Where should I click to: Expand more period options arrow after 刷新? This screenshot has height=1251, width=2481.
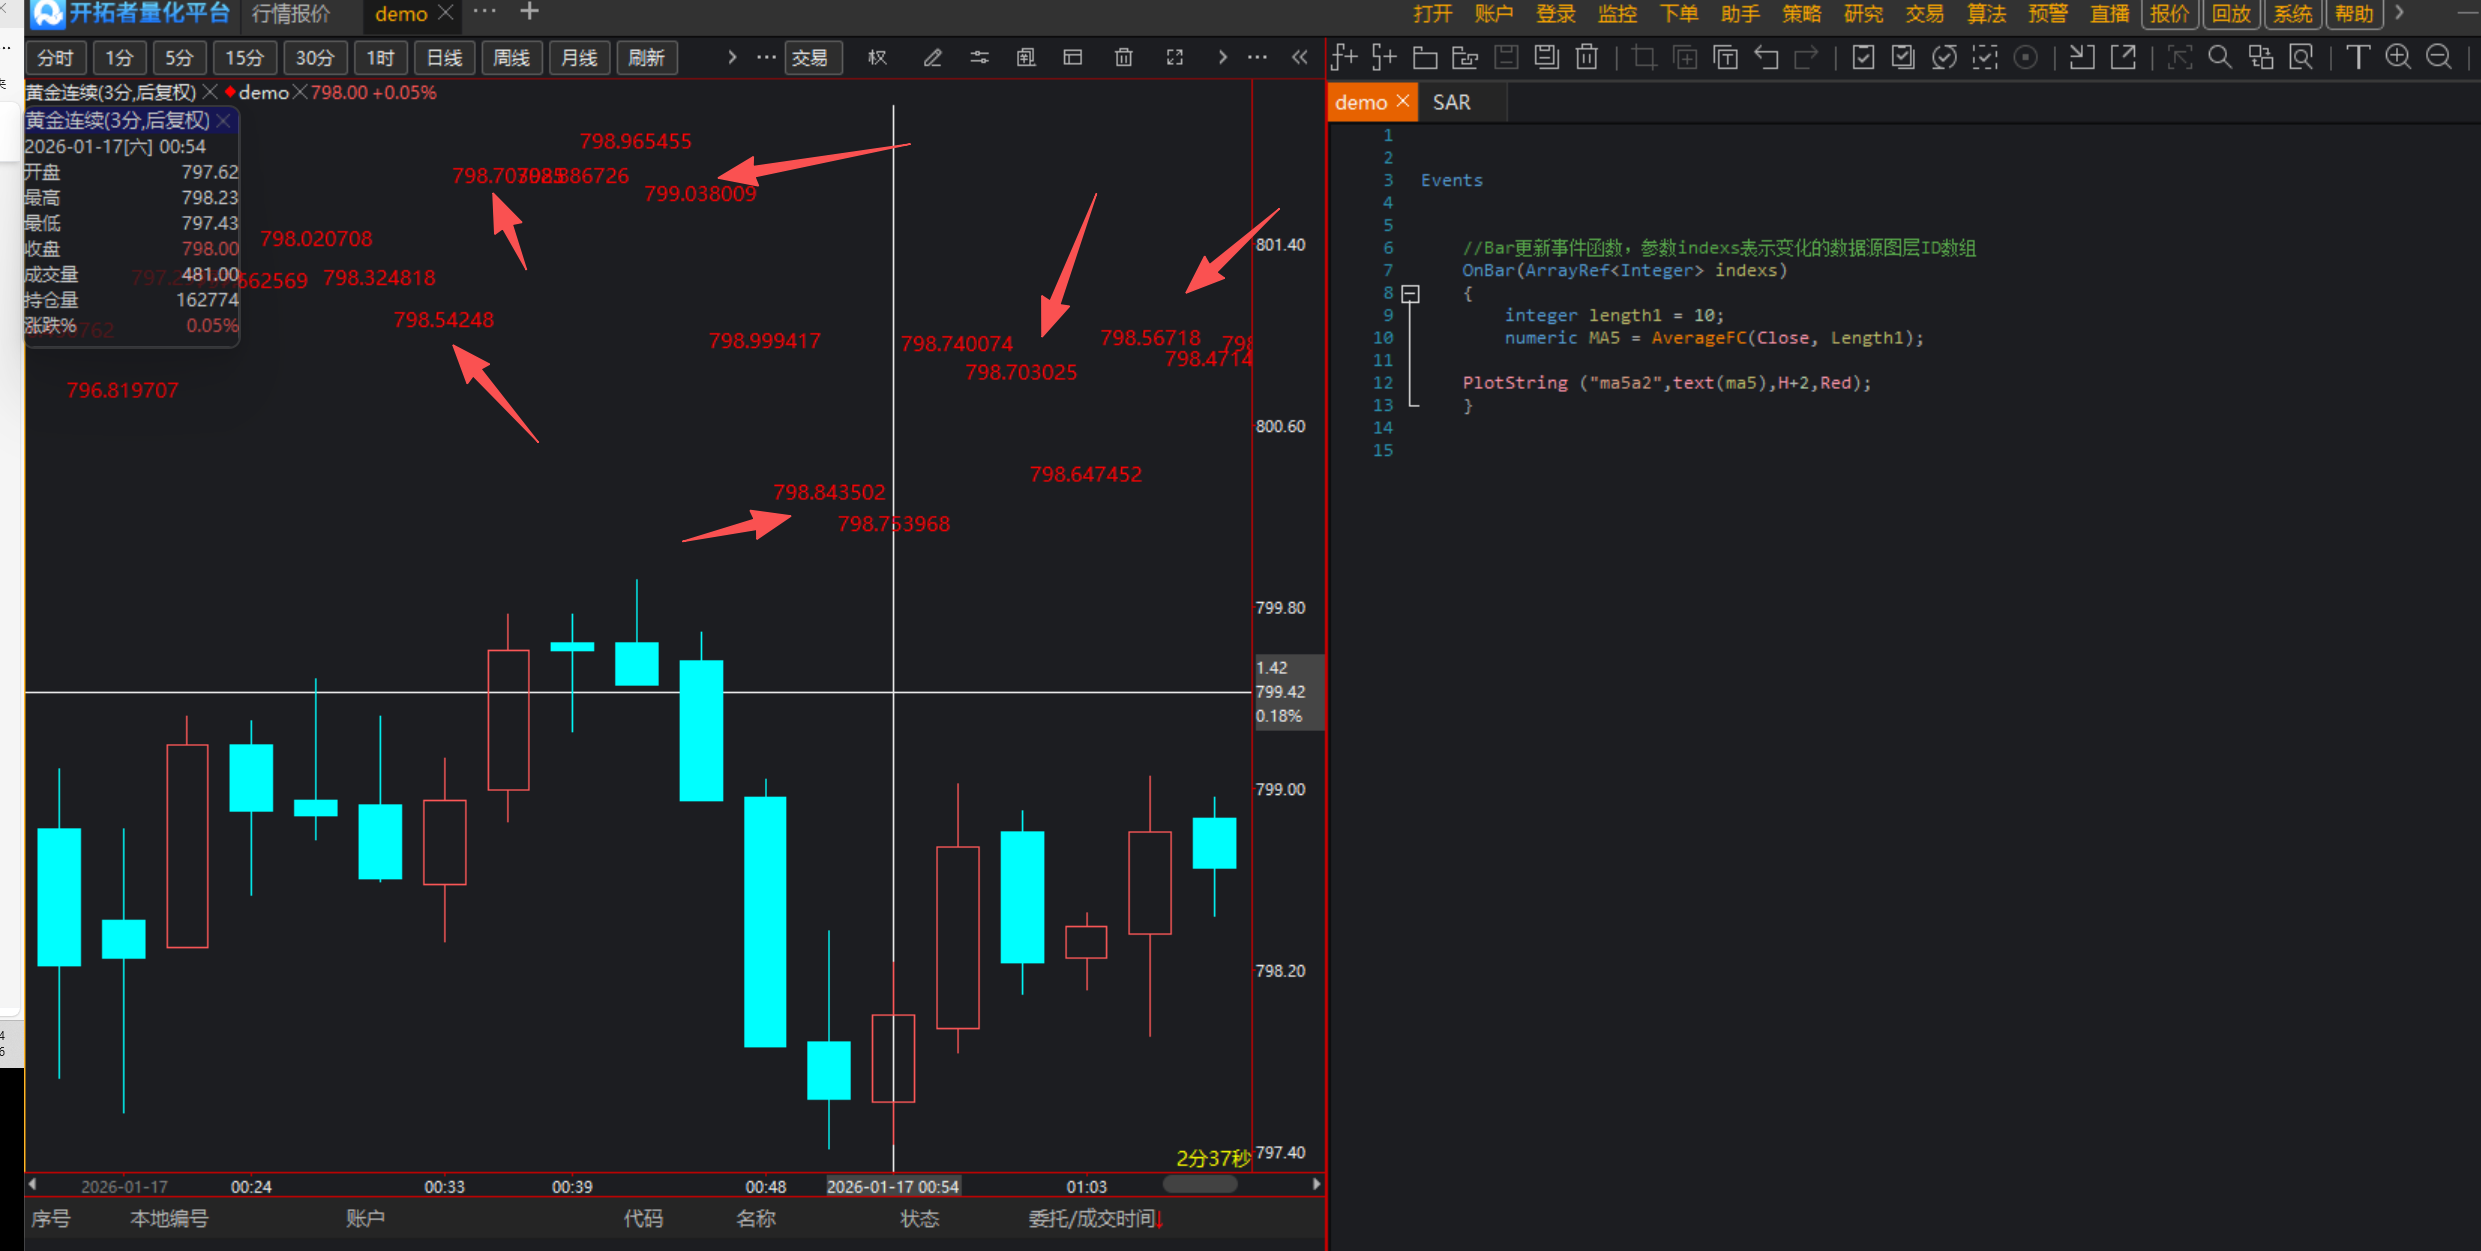tap(732, 58)
